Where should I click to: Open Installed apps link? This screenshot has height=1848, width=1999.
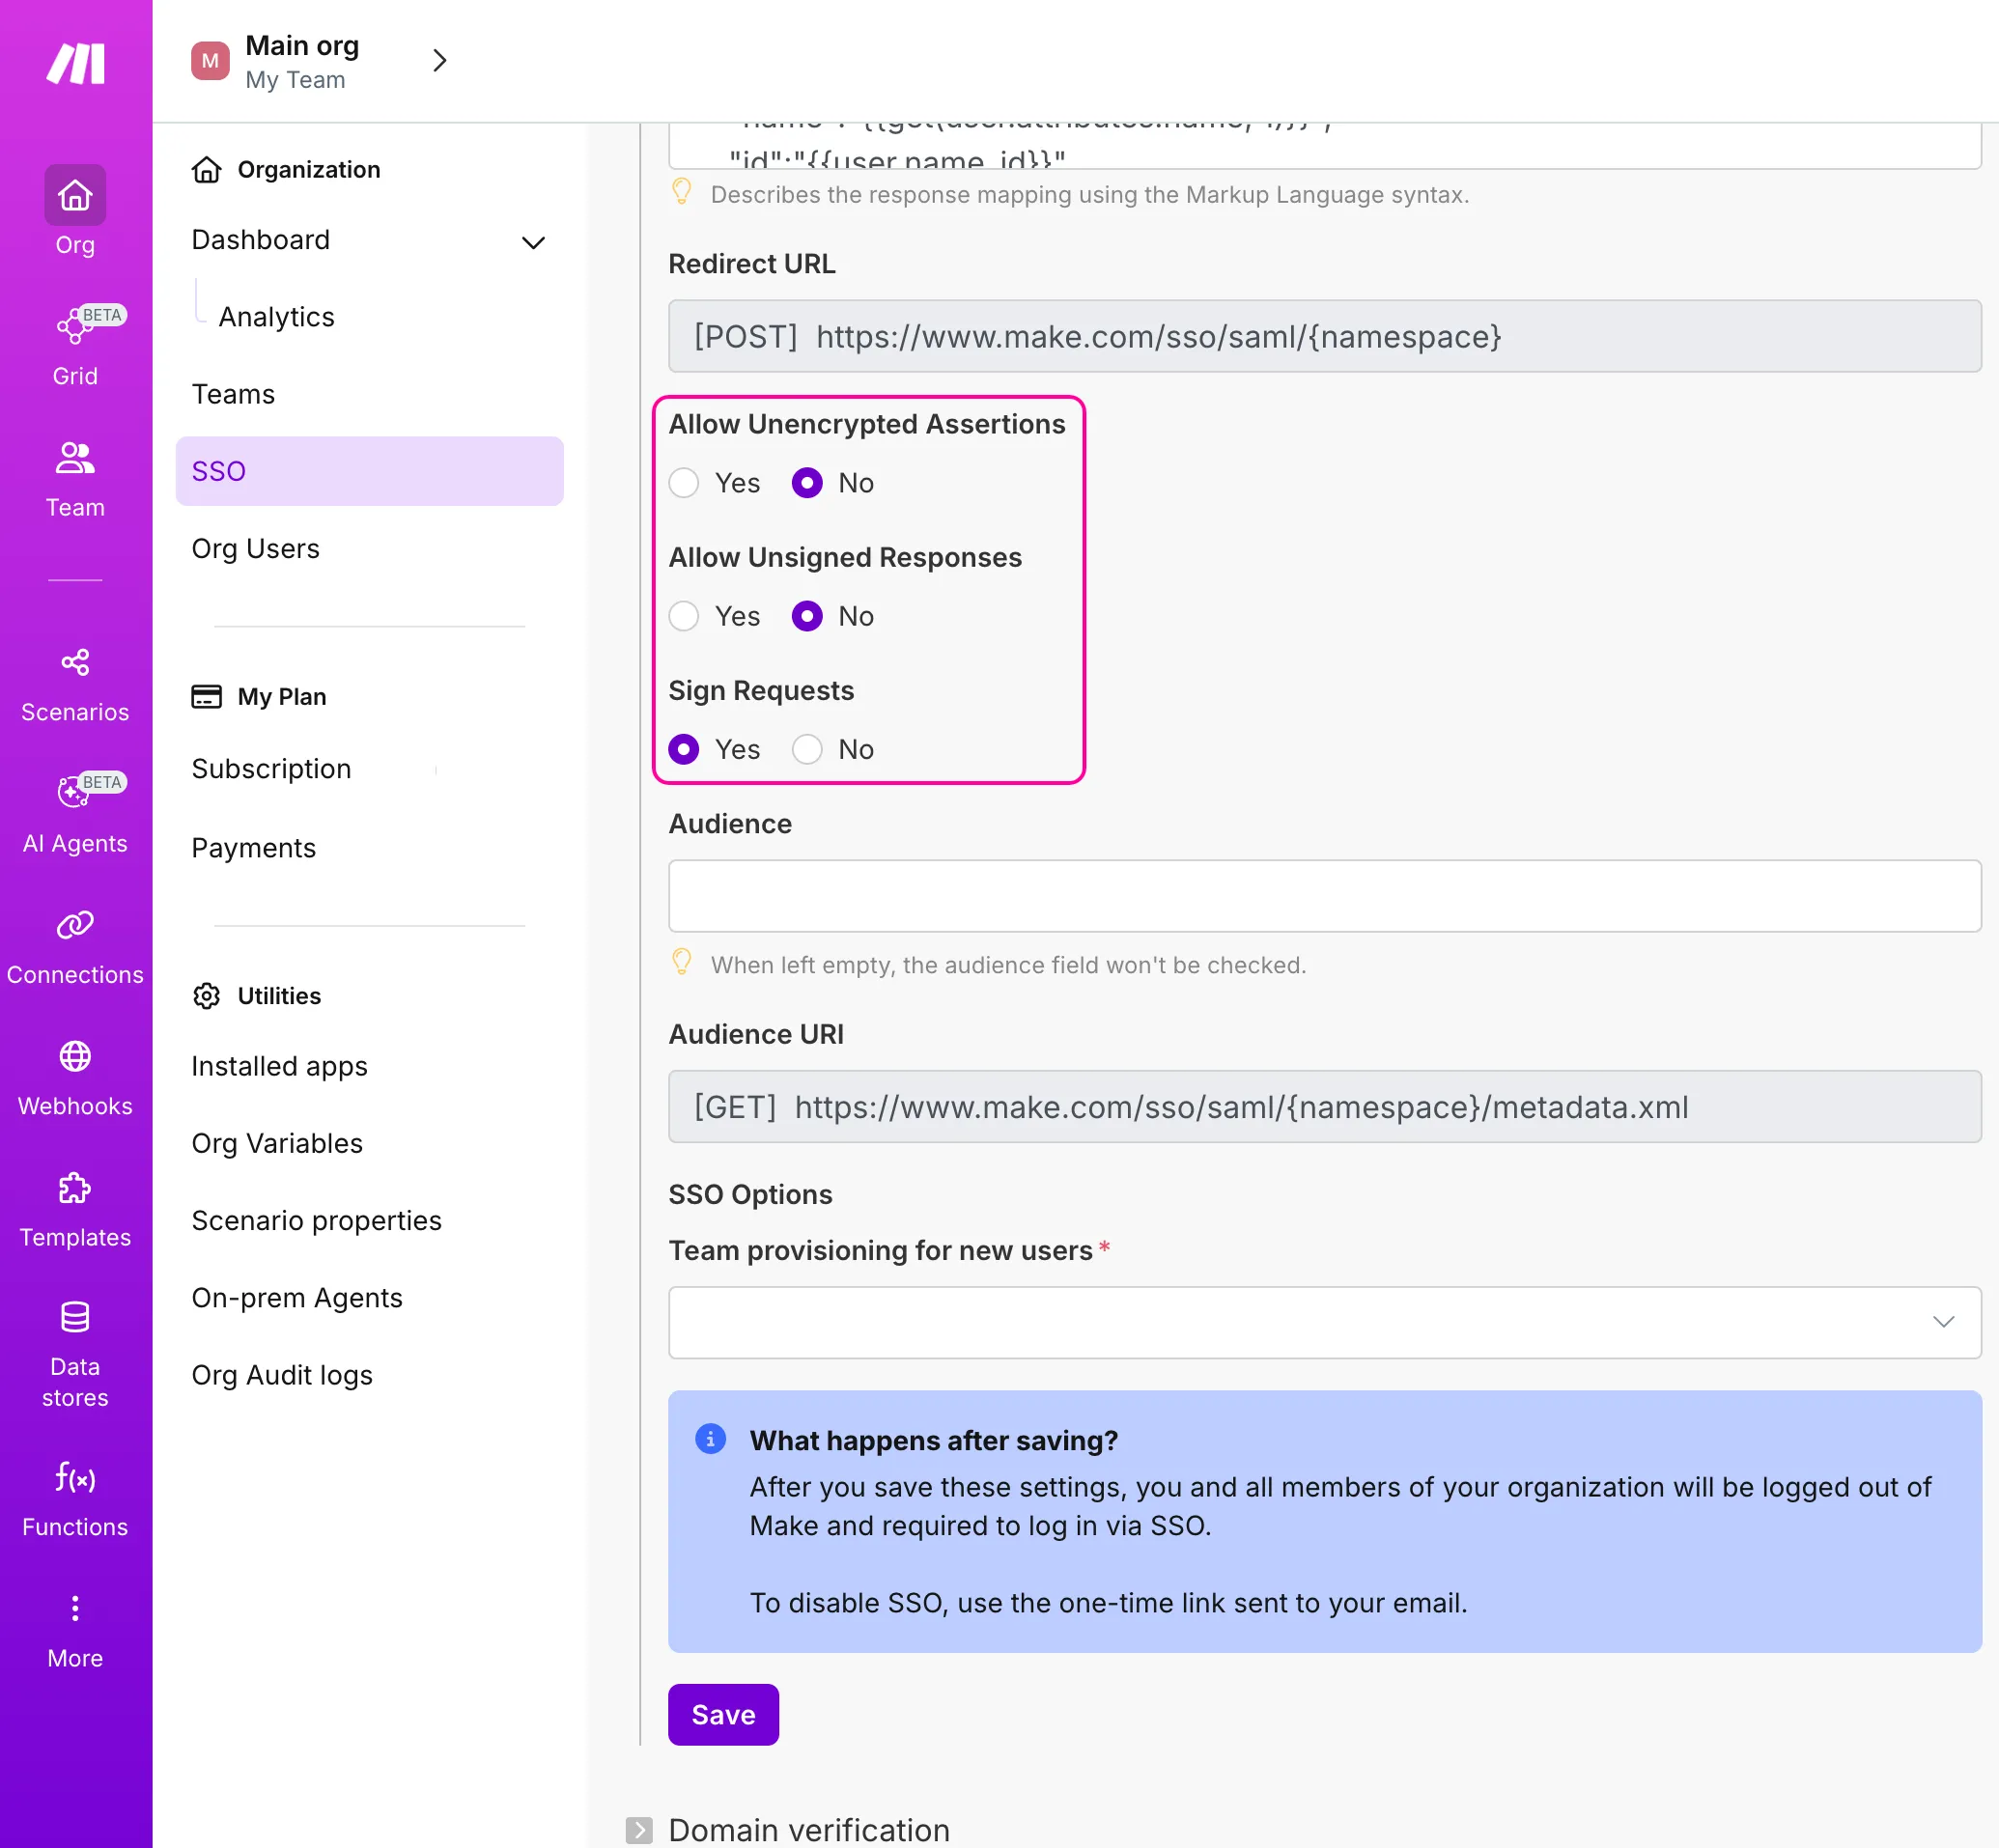pos(279,1066)
